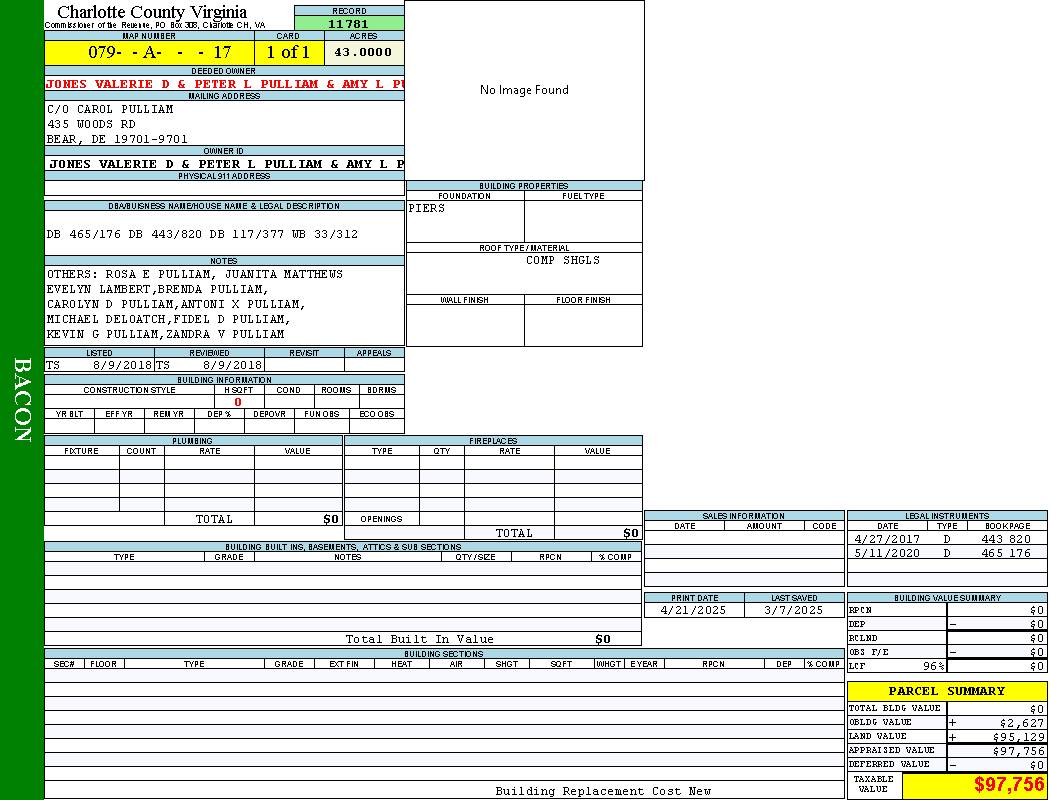Click the record number 11781 field
Screen dimensions: 1050x800
(349, 24)
